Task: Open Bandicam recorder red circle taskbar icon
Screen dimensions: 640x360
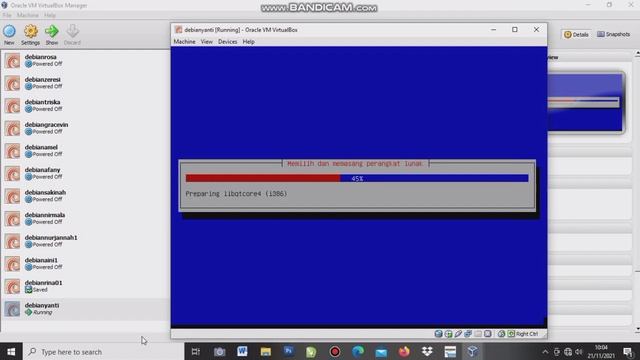Action: pyautogui.click(x=335, y=351)
